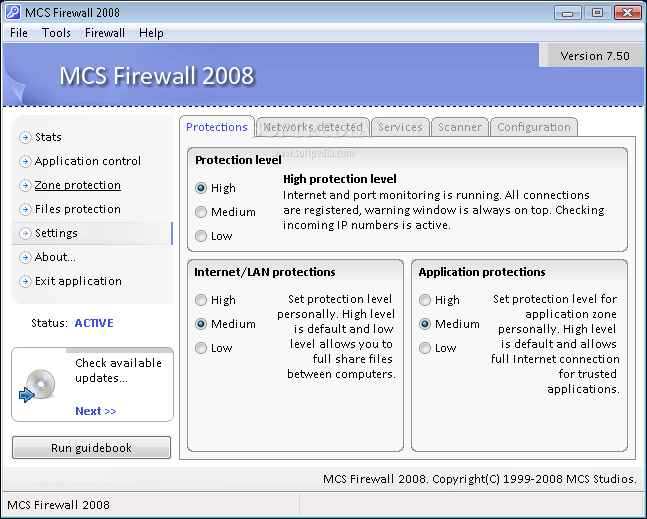Click the Run guidebook button

tap(91, 448)
